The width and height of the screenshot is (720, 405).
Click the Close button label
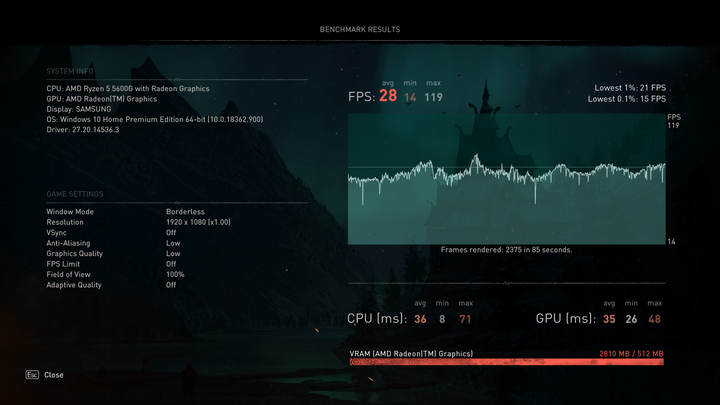[54, 375]
